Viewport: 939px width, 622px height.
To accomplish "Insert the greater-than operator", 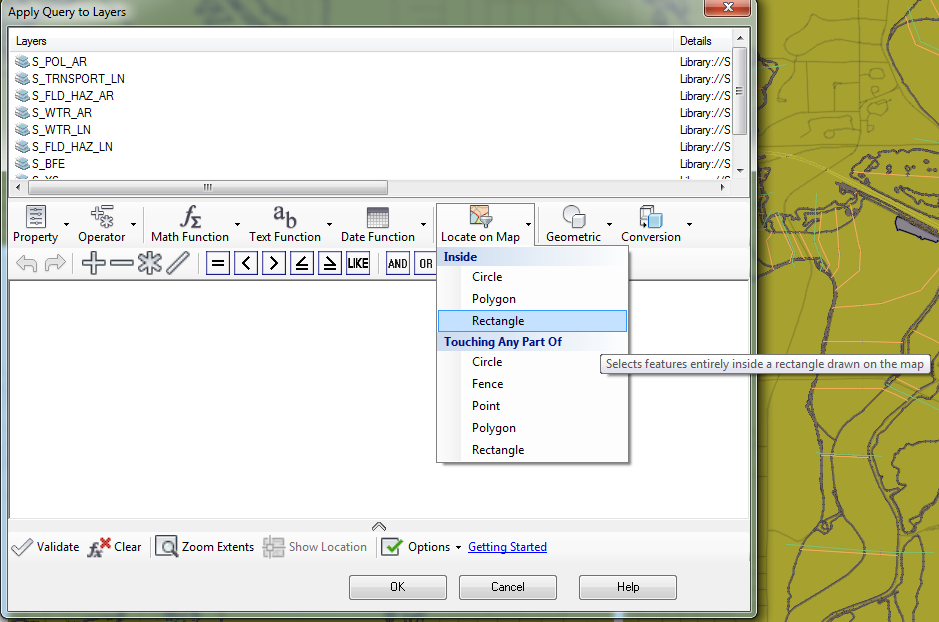I will click(274, 263).
